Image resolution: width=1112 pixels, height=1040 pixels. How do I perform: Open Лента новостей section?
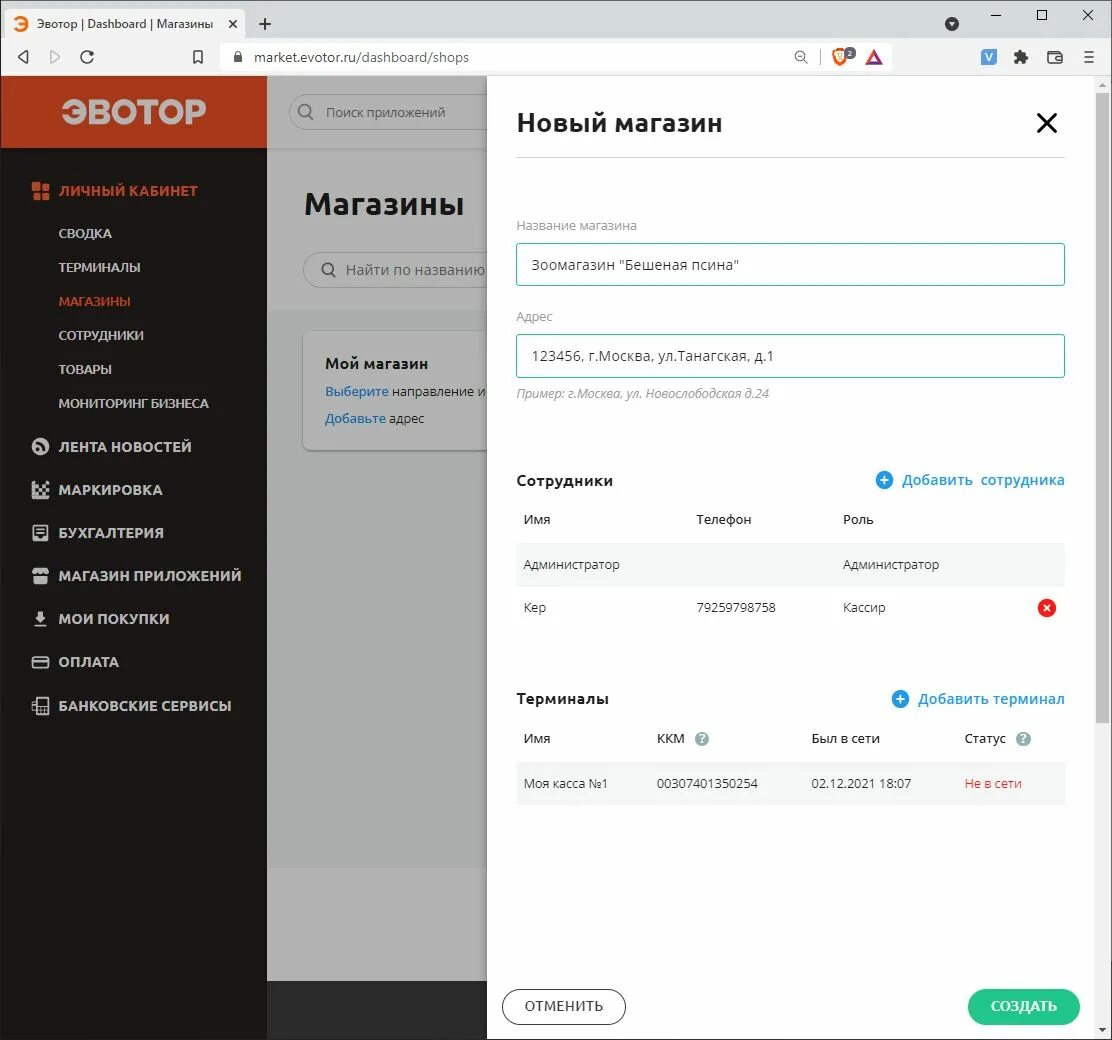pyautogui.click(x=125, y=447)
